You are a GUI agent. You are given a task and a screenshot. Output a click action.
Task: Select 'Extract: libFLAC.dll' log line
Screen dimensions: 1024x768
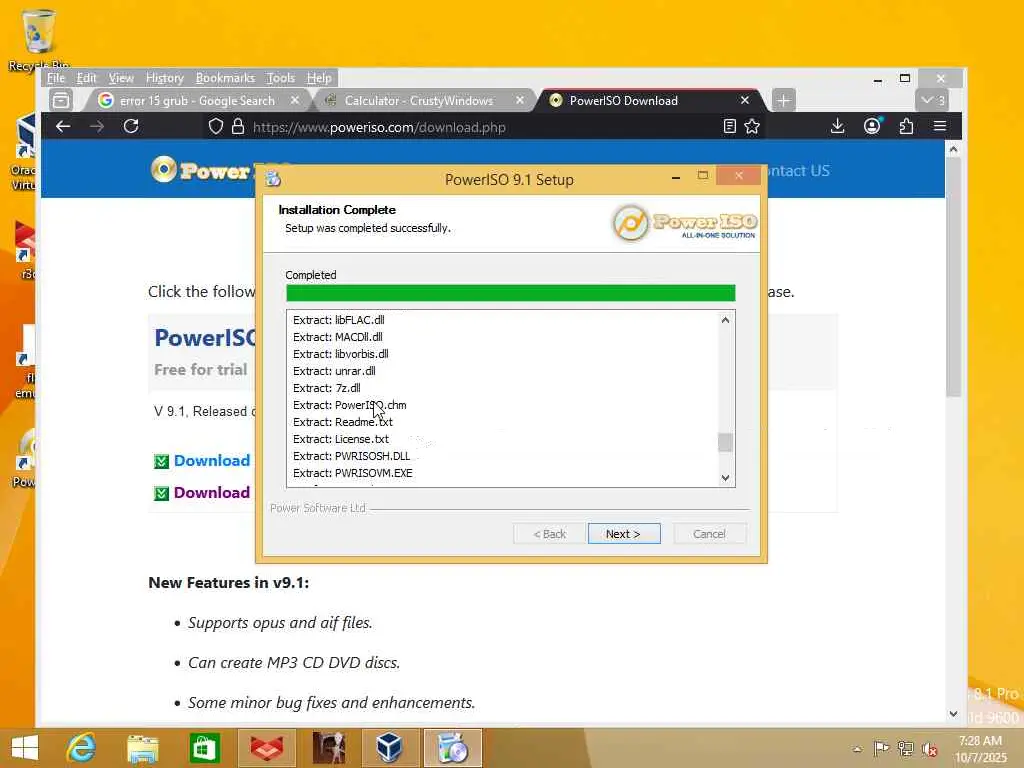click(338, 320)
